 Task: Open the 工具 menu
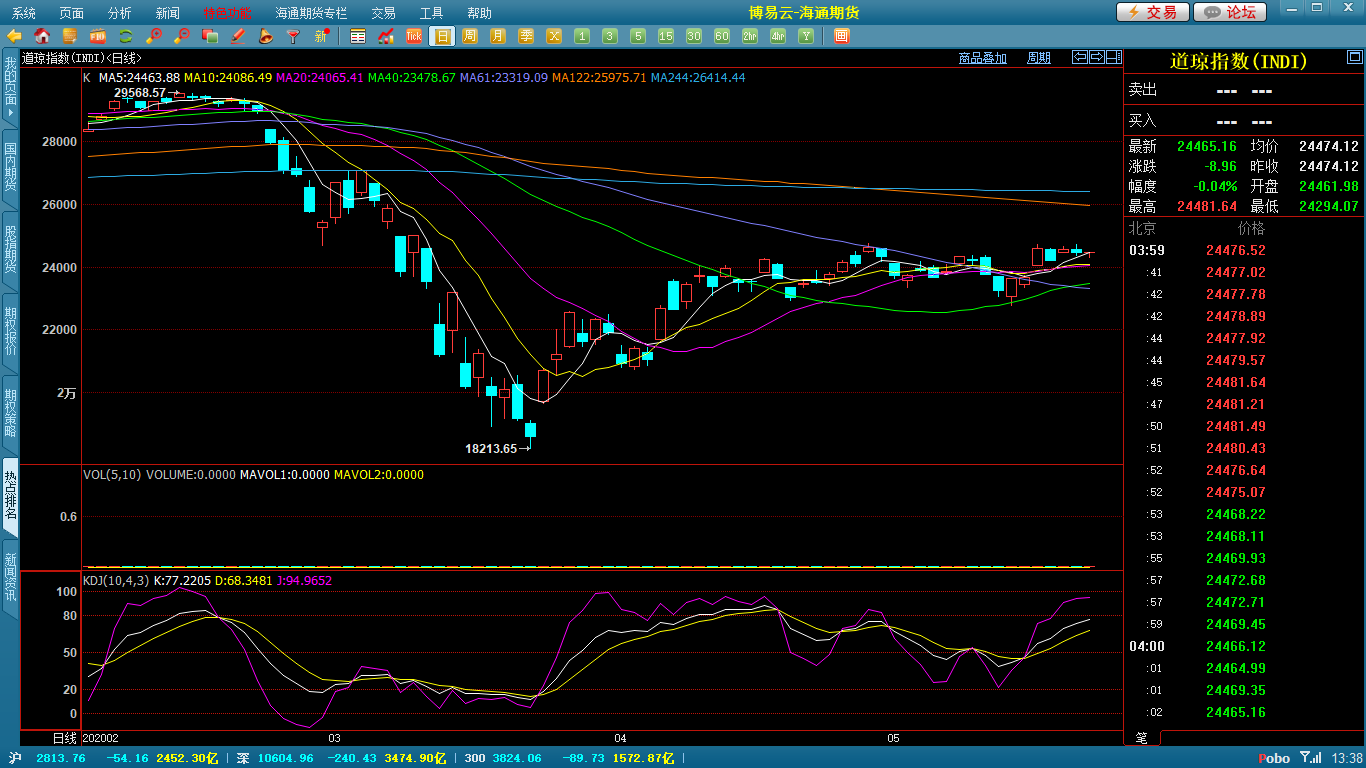(x=431, y=13)
